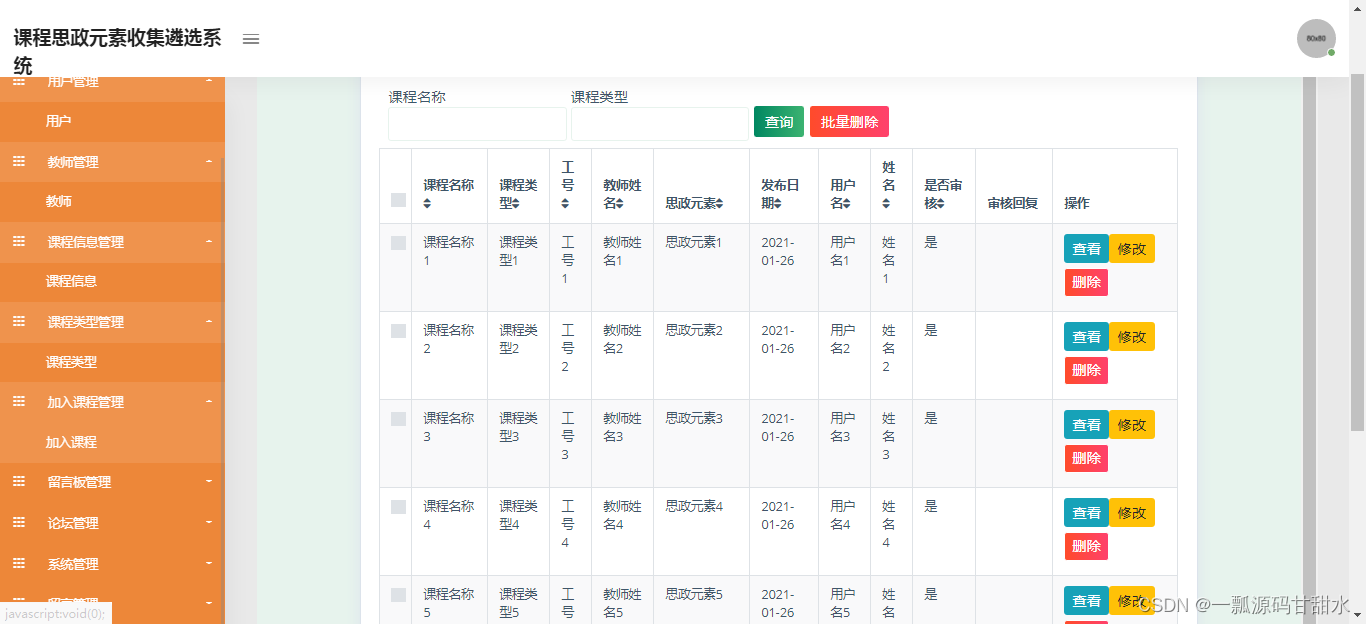Image resolution: width=1366 pixels, height=624 pixels.
Task: Click the grid icon beside 课程信息管理
Action: click(x=17, y=241)
